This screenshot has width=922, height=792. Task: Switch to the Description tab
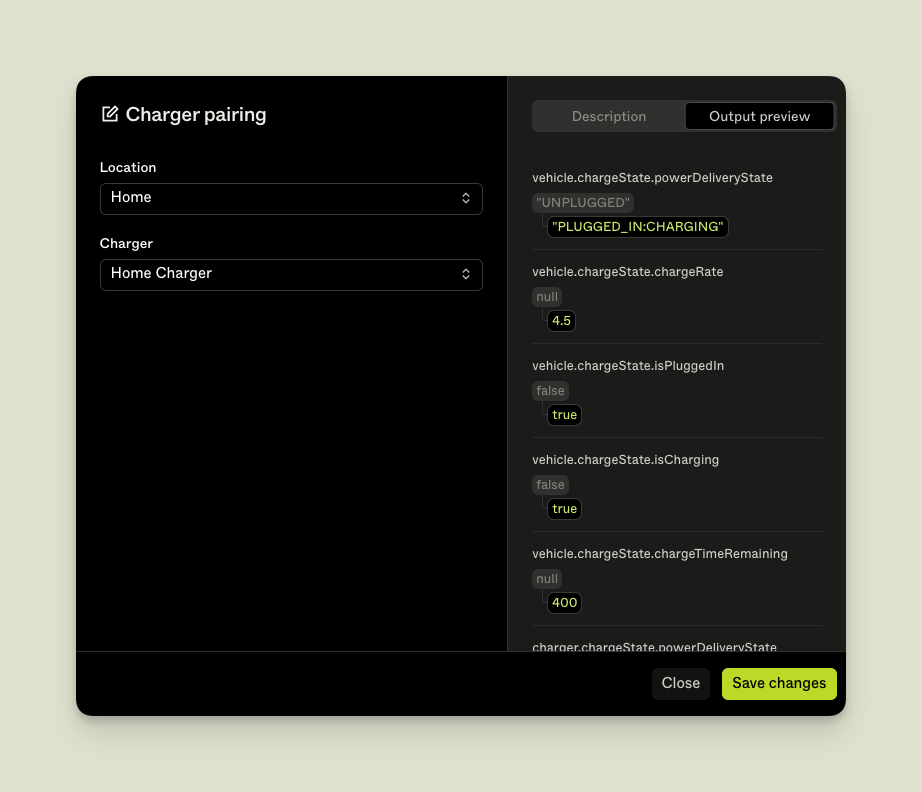pos(608,116)
